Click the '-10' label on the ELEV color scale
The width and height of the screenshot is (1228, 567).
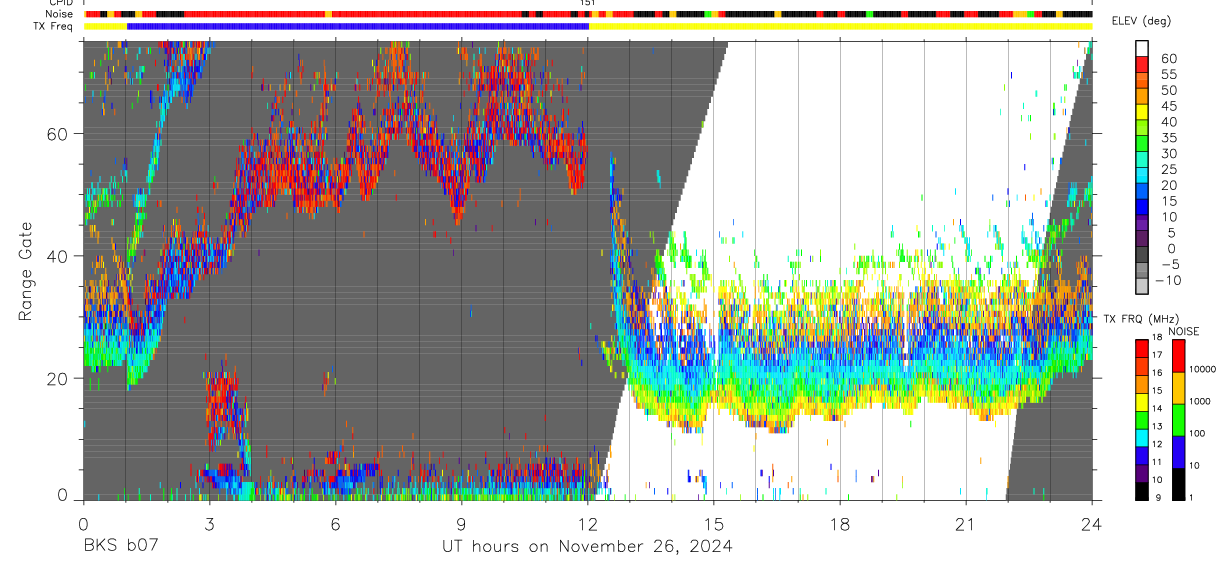click(1168, 280)
